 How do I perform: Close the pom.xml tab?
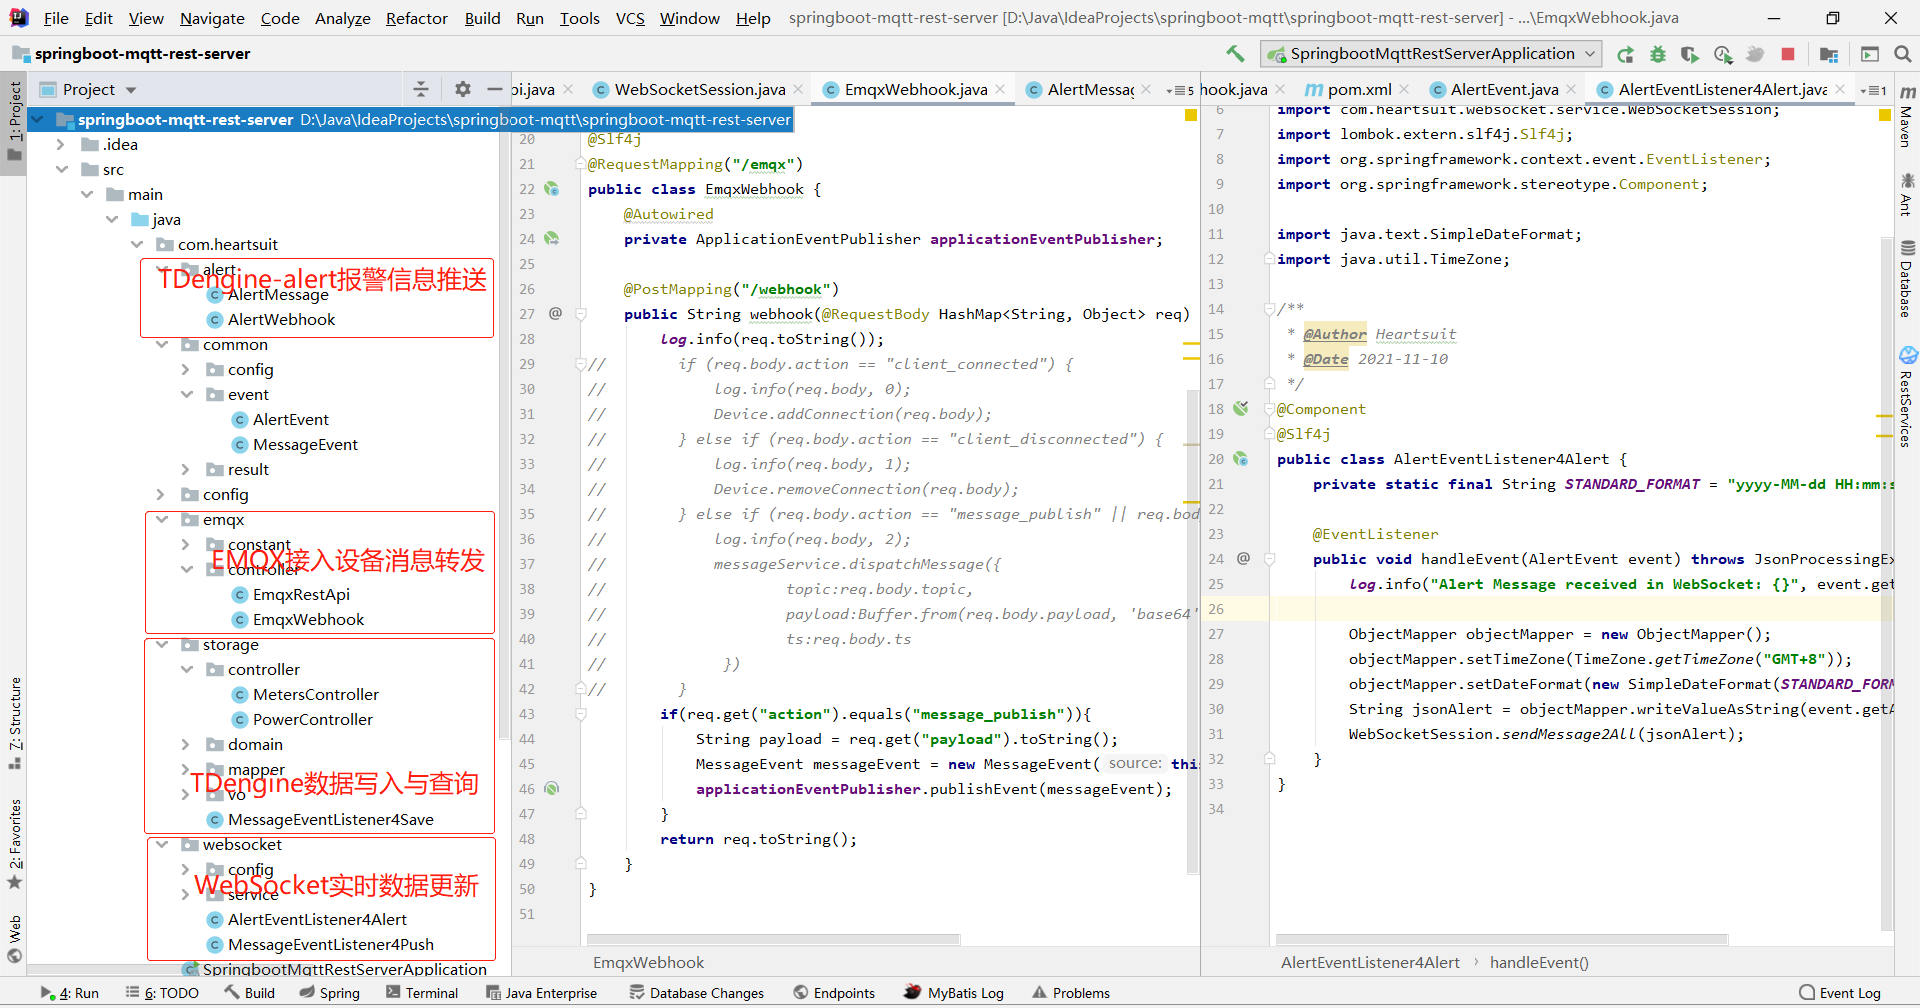tap(1404, 90)
